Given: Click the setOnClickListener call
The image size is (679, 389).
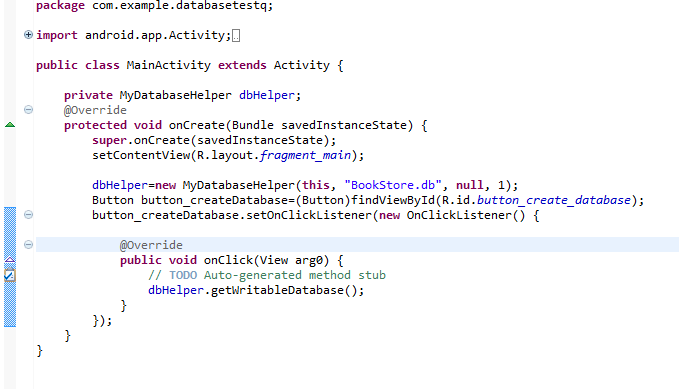Looking at the screenshot, I should pyautogui.click(x=310, y=215).
